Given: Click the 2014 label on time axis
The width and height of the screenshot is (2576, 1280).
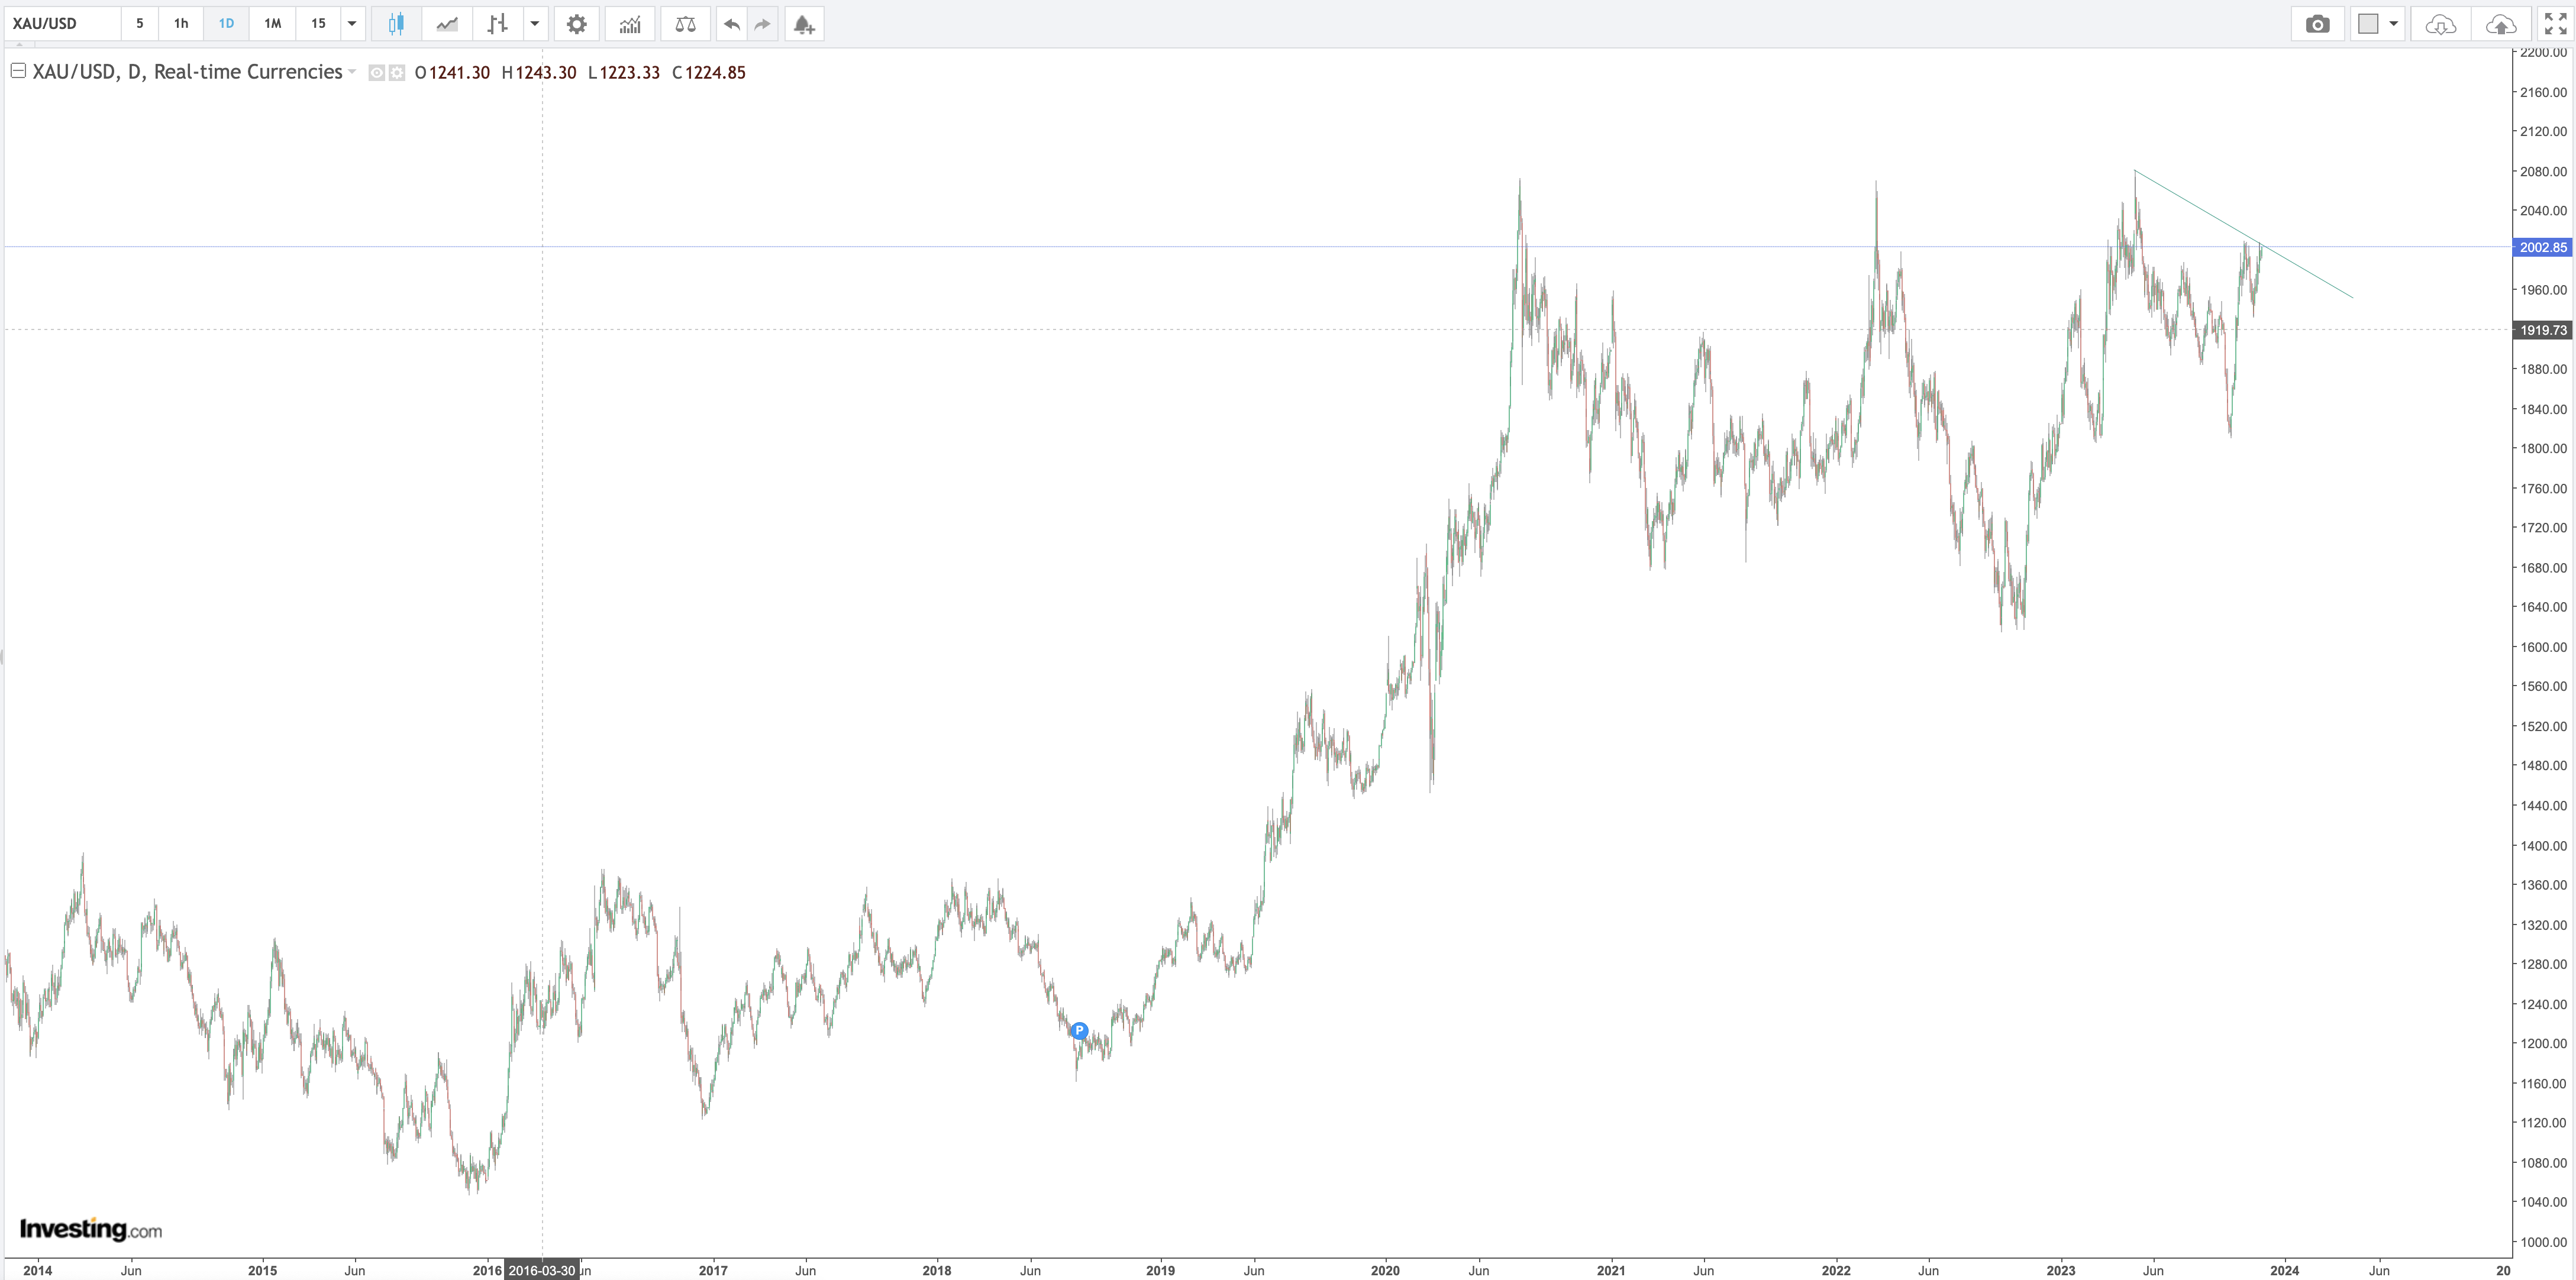Looking at the screenshot, I should (38, 1270).
